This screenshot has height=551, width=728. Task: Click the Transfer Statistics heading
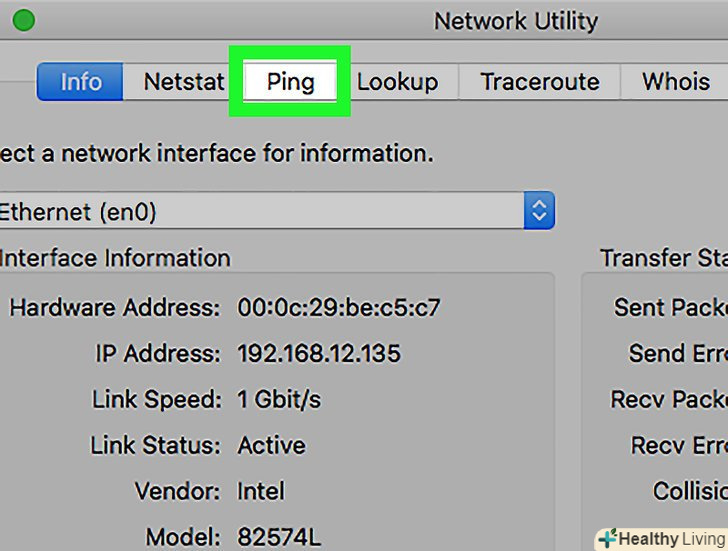coord(664,258)
